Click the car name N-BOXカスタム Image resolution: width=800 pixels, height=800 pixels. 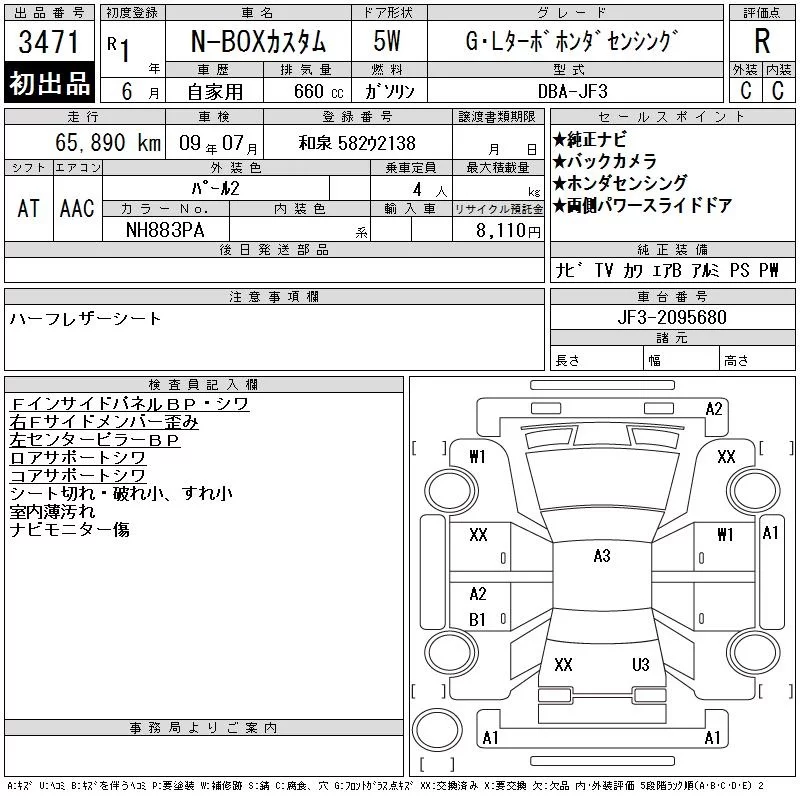pos(258,42)
